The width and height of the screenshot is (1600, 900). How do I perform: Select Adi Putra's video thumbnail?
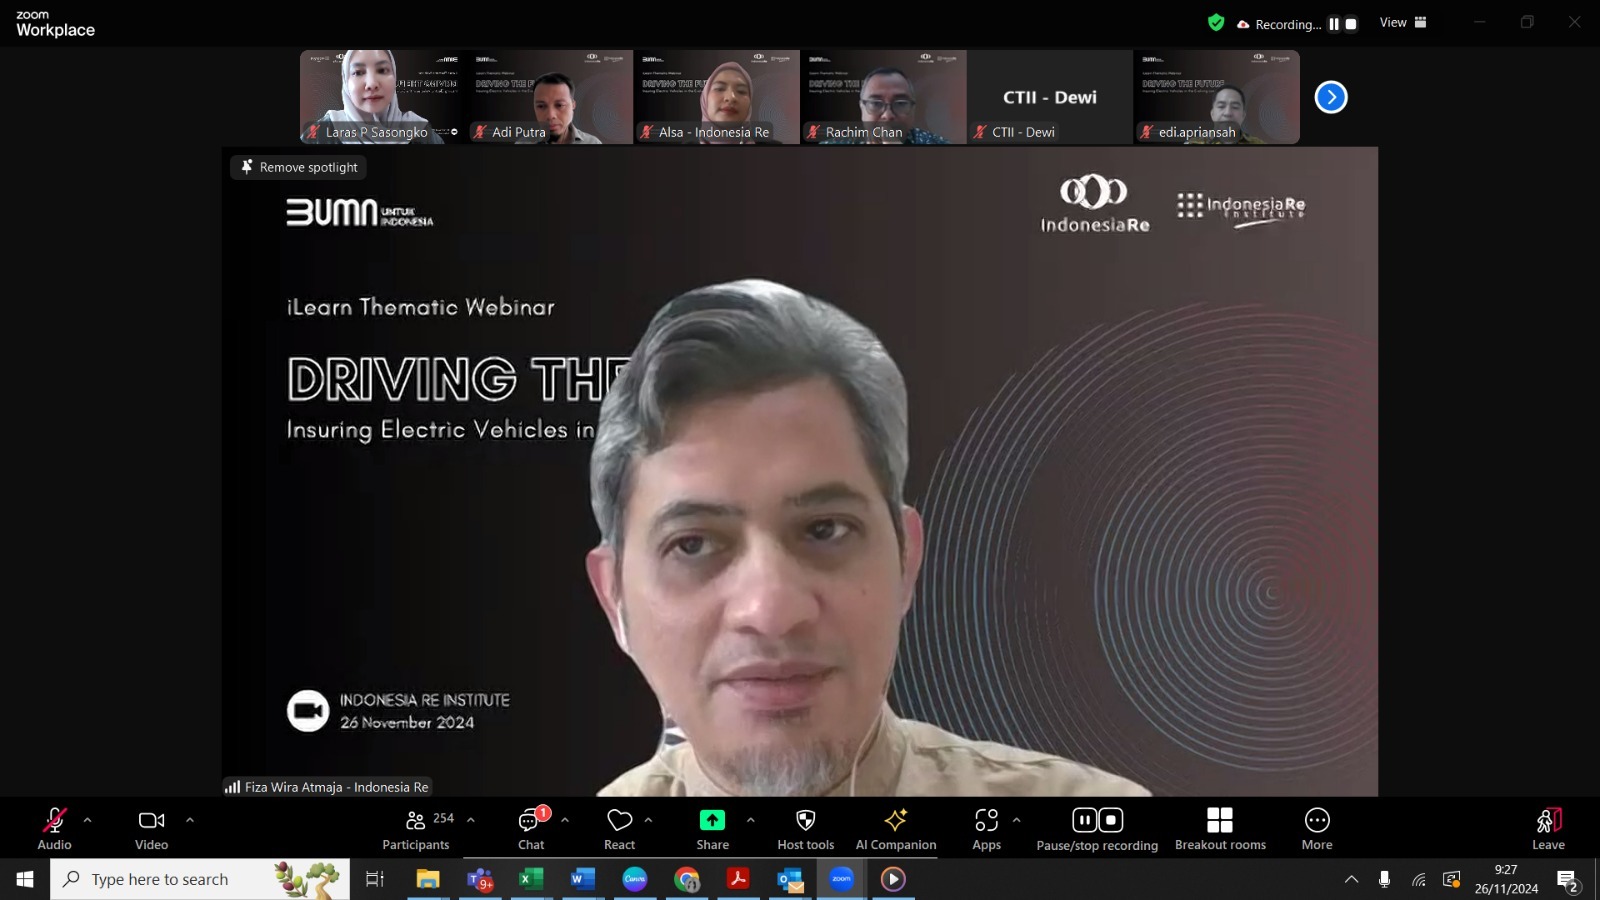(x=550, y=97)
